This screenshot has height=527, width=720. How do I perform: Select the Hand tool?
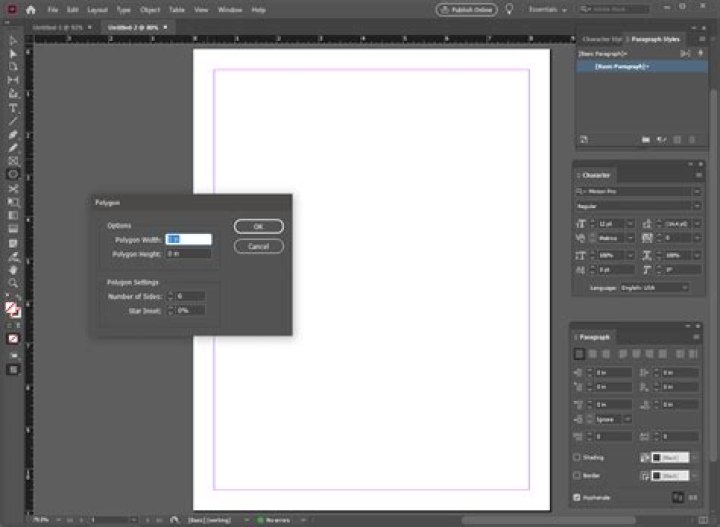click(x=13, y=270)
